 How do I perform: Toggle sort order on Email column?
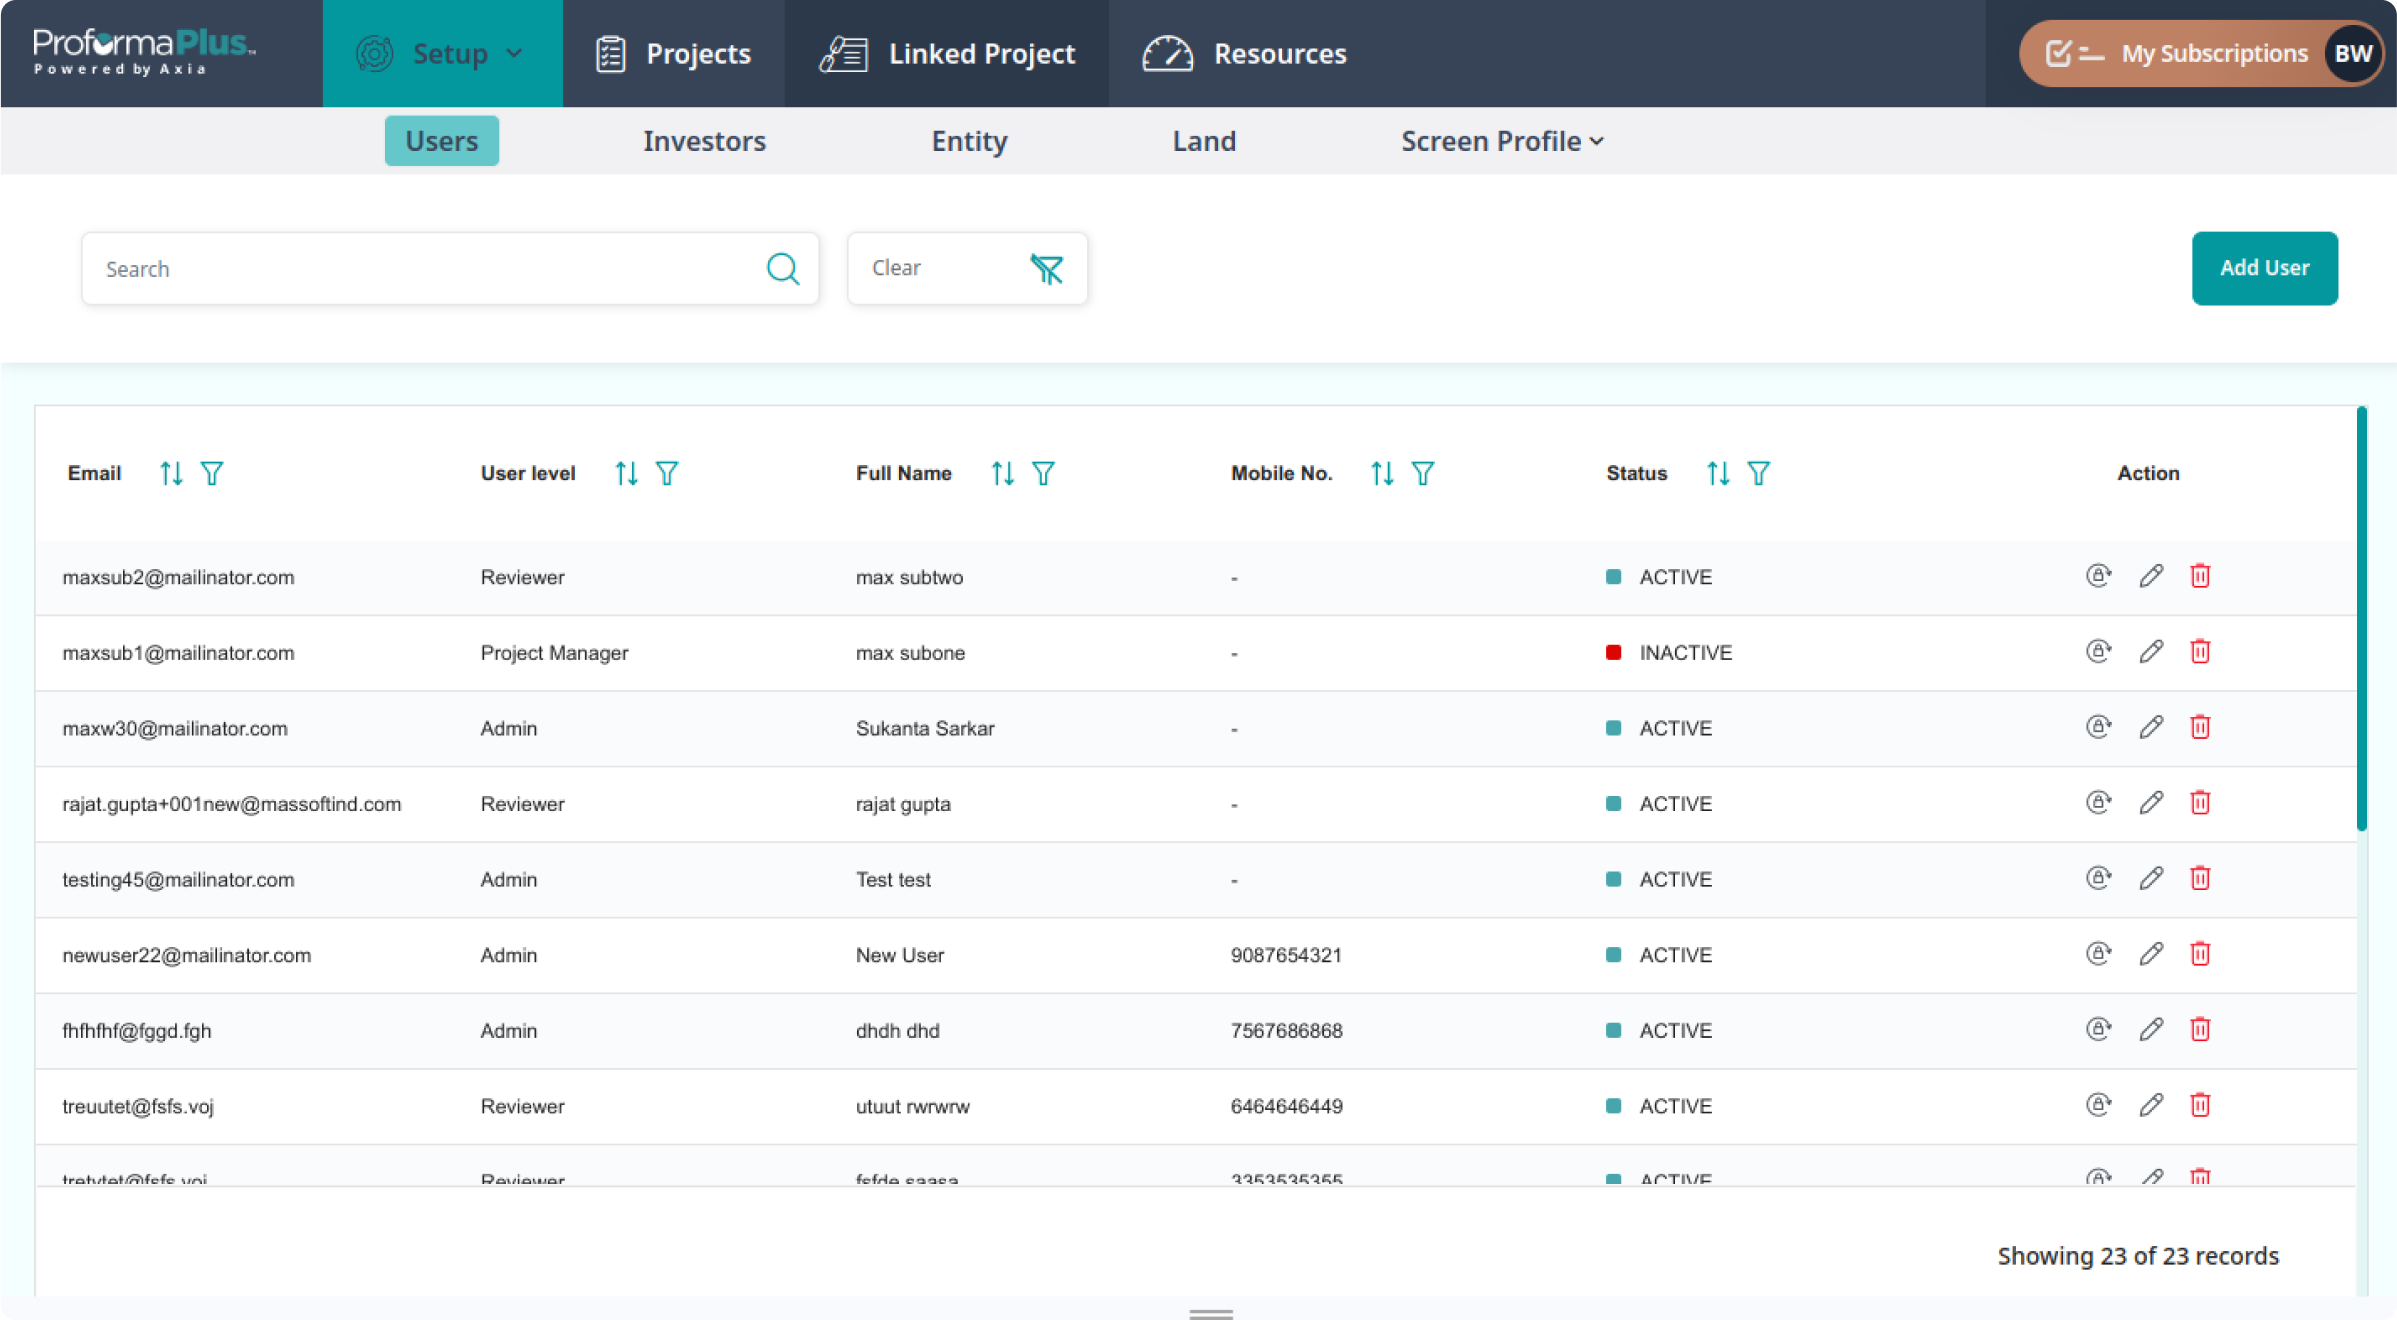(171, 473)
